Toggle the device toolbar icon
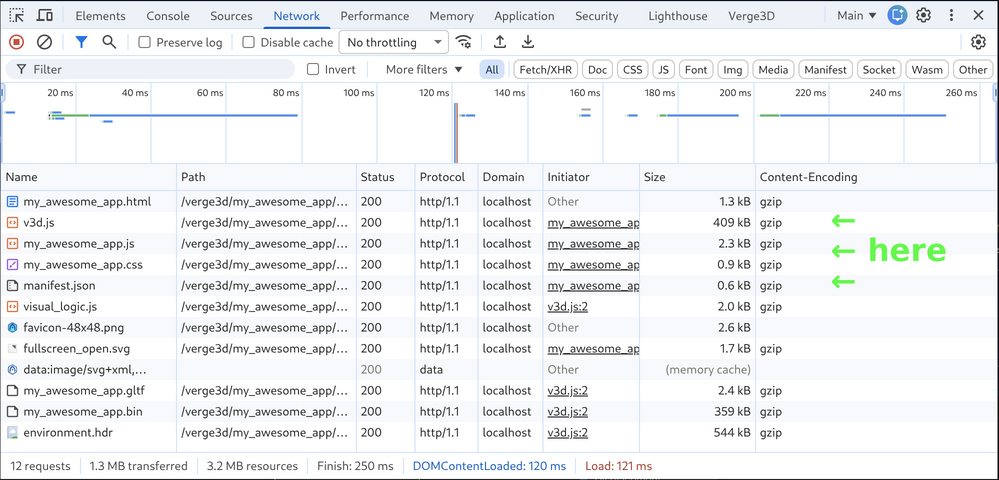Image resolution: width=999 pixels, height=480 pixels. tap(45, 15)
